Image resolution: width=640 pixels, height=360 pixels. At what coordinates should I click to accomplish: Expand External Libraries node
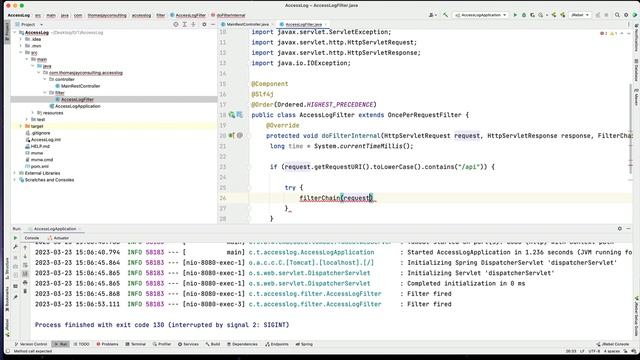(x=15, y=173)
